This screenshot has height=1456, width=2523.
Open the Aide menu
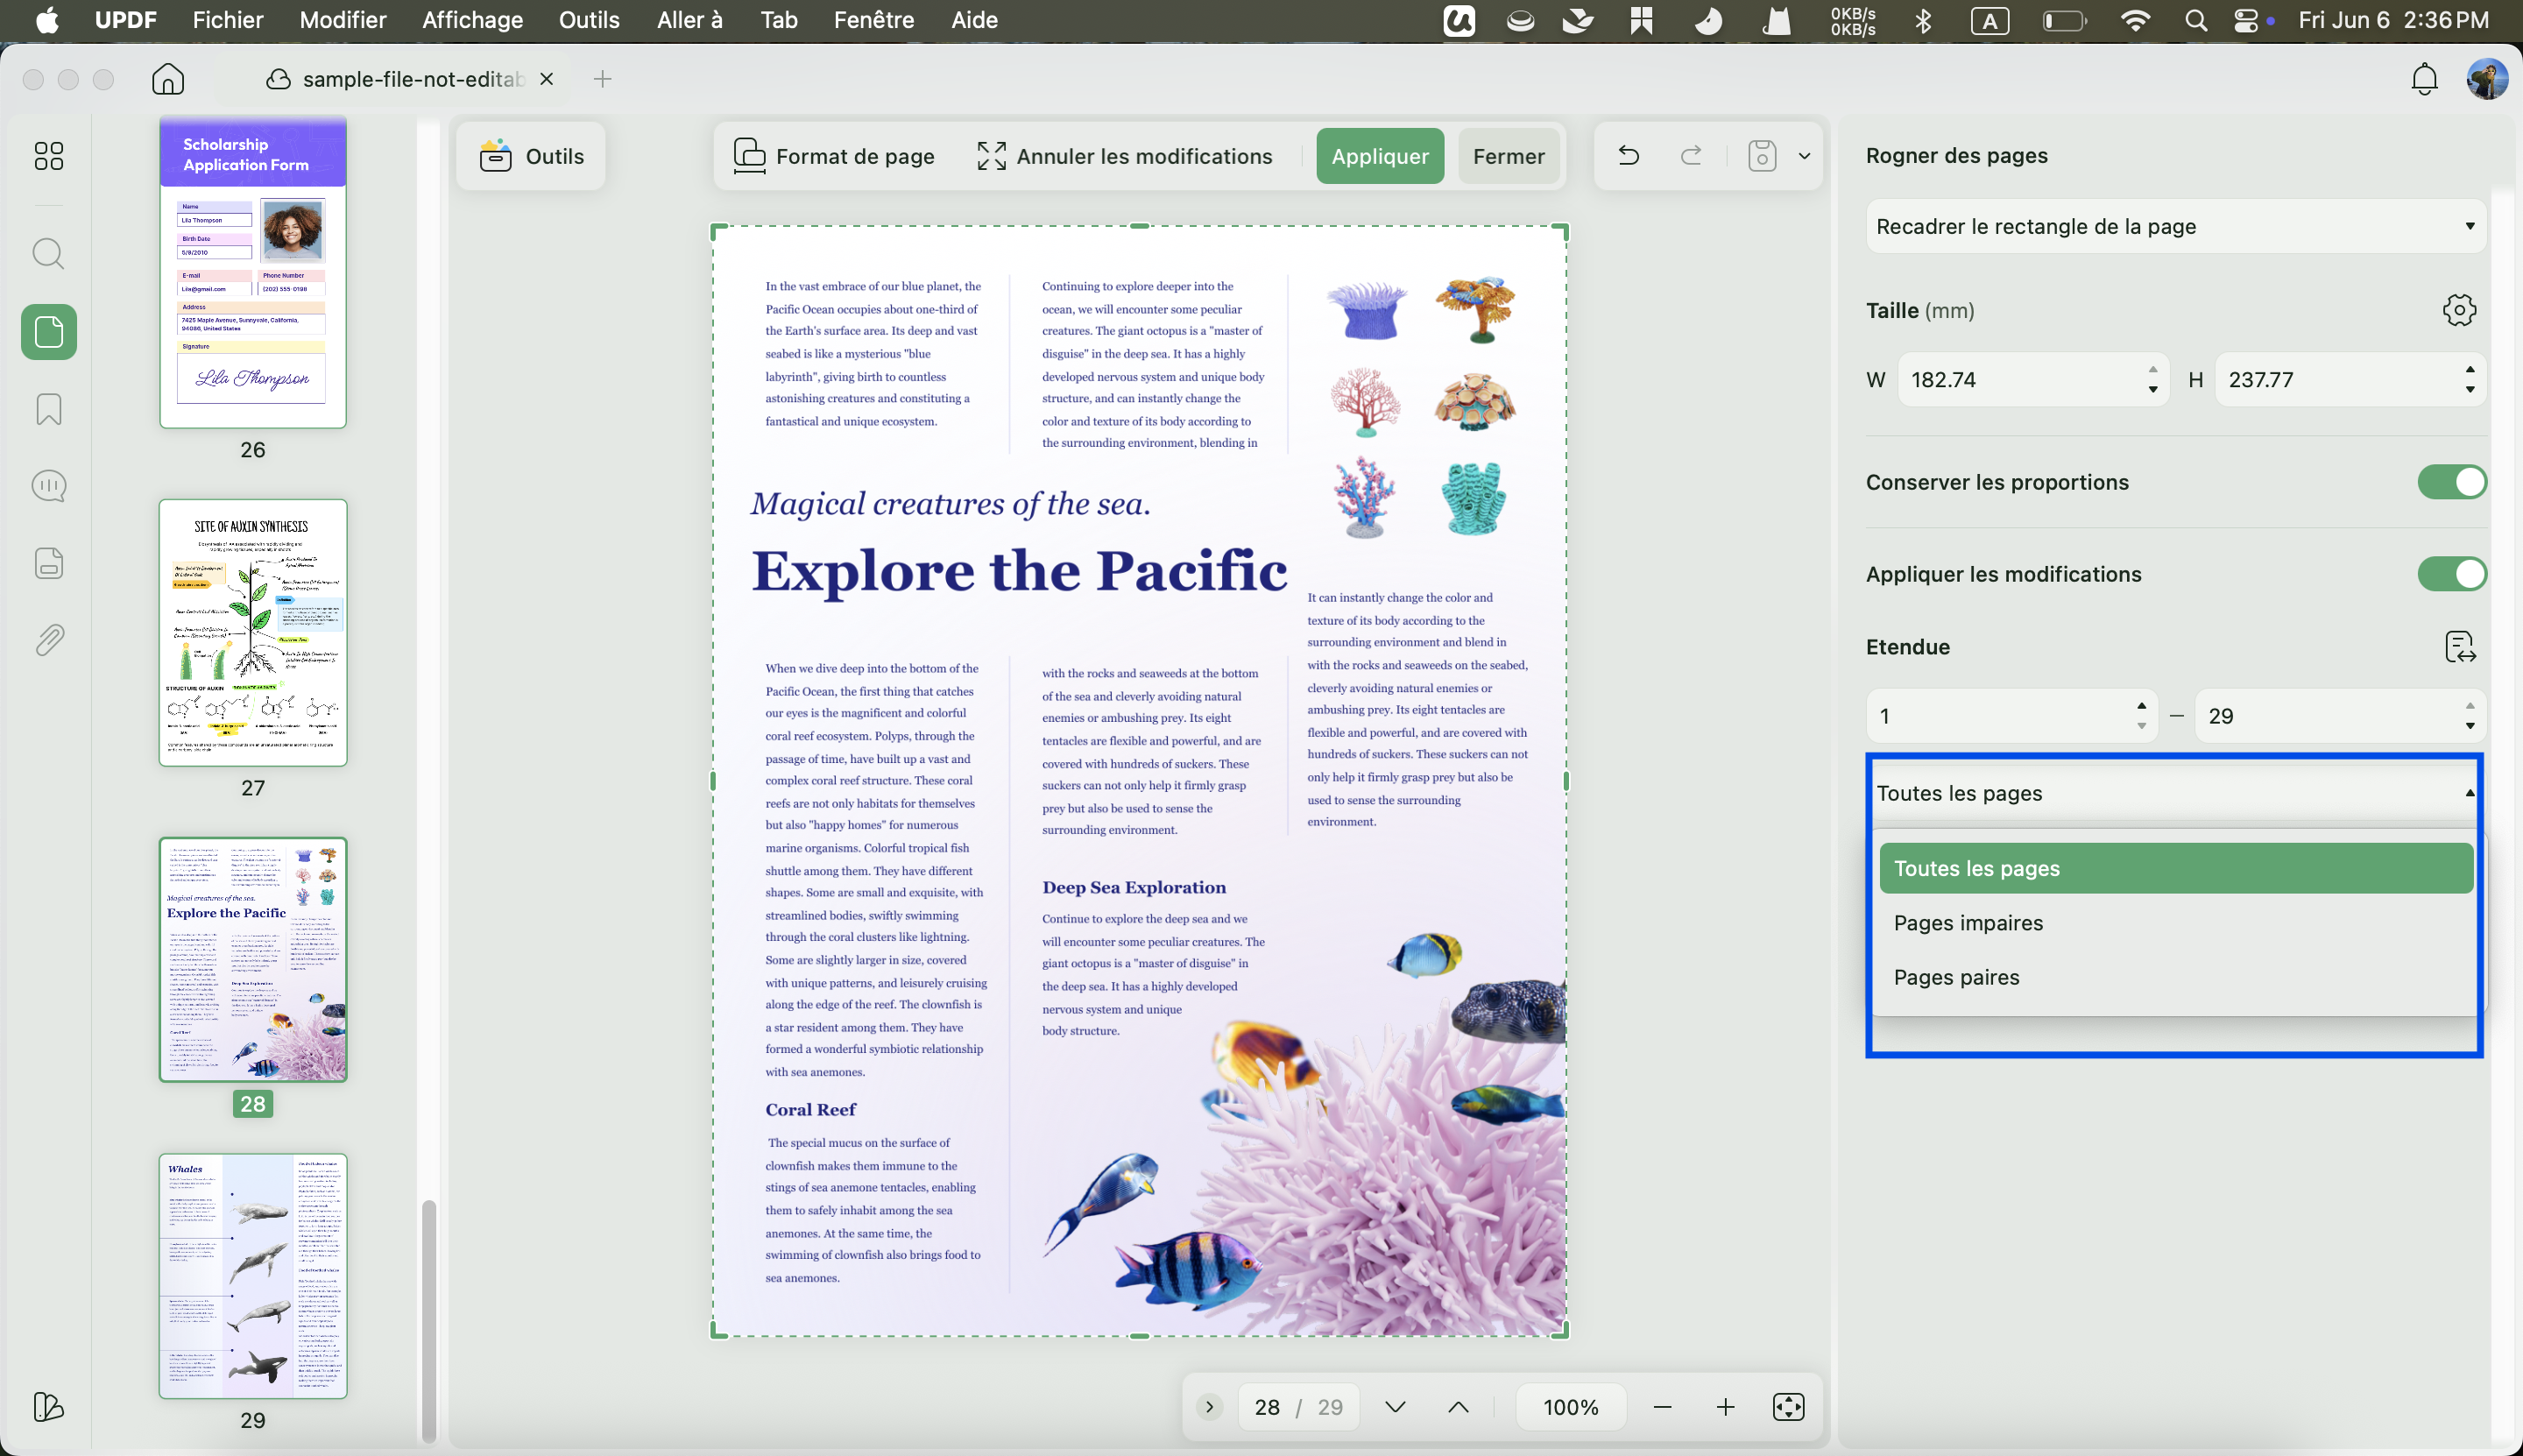click(974, 20)
